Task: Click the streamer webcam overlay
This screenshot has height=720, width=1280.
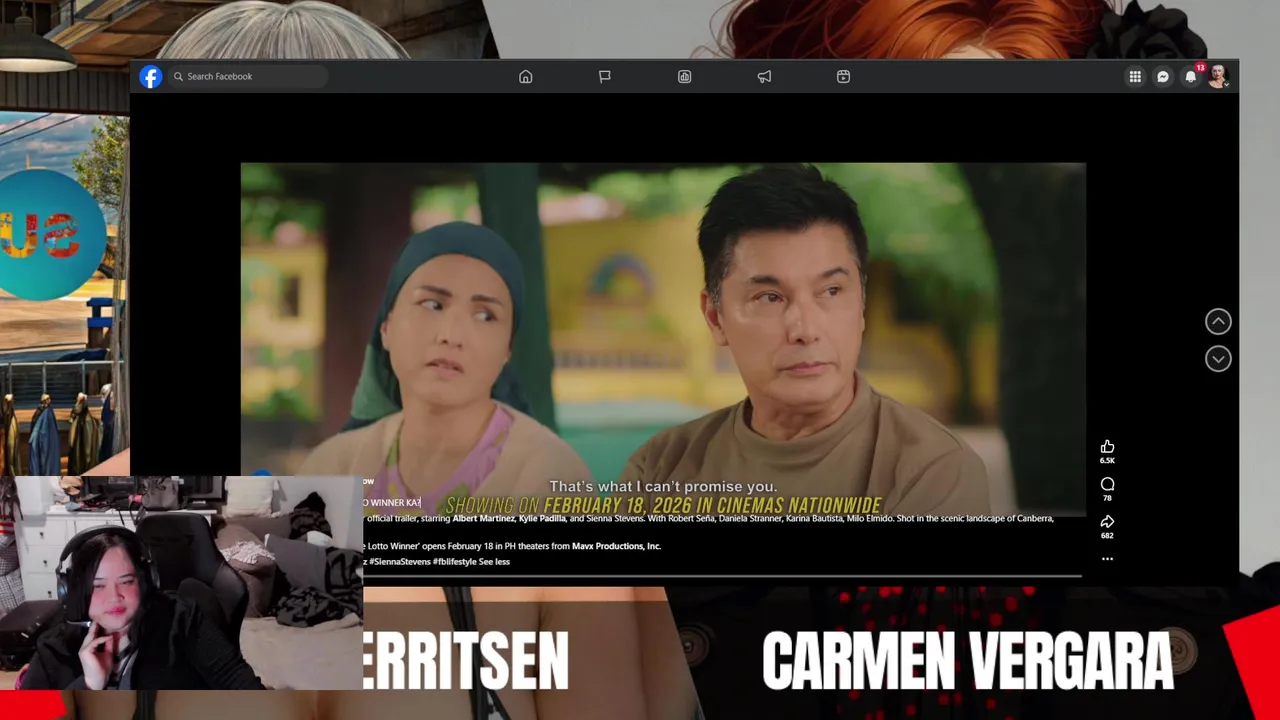Action: click(x=181, y=583)
